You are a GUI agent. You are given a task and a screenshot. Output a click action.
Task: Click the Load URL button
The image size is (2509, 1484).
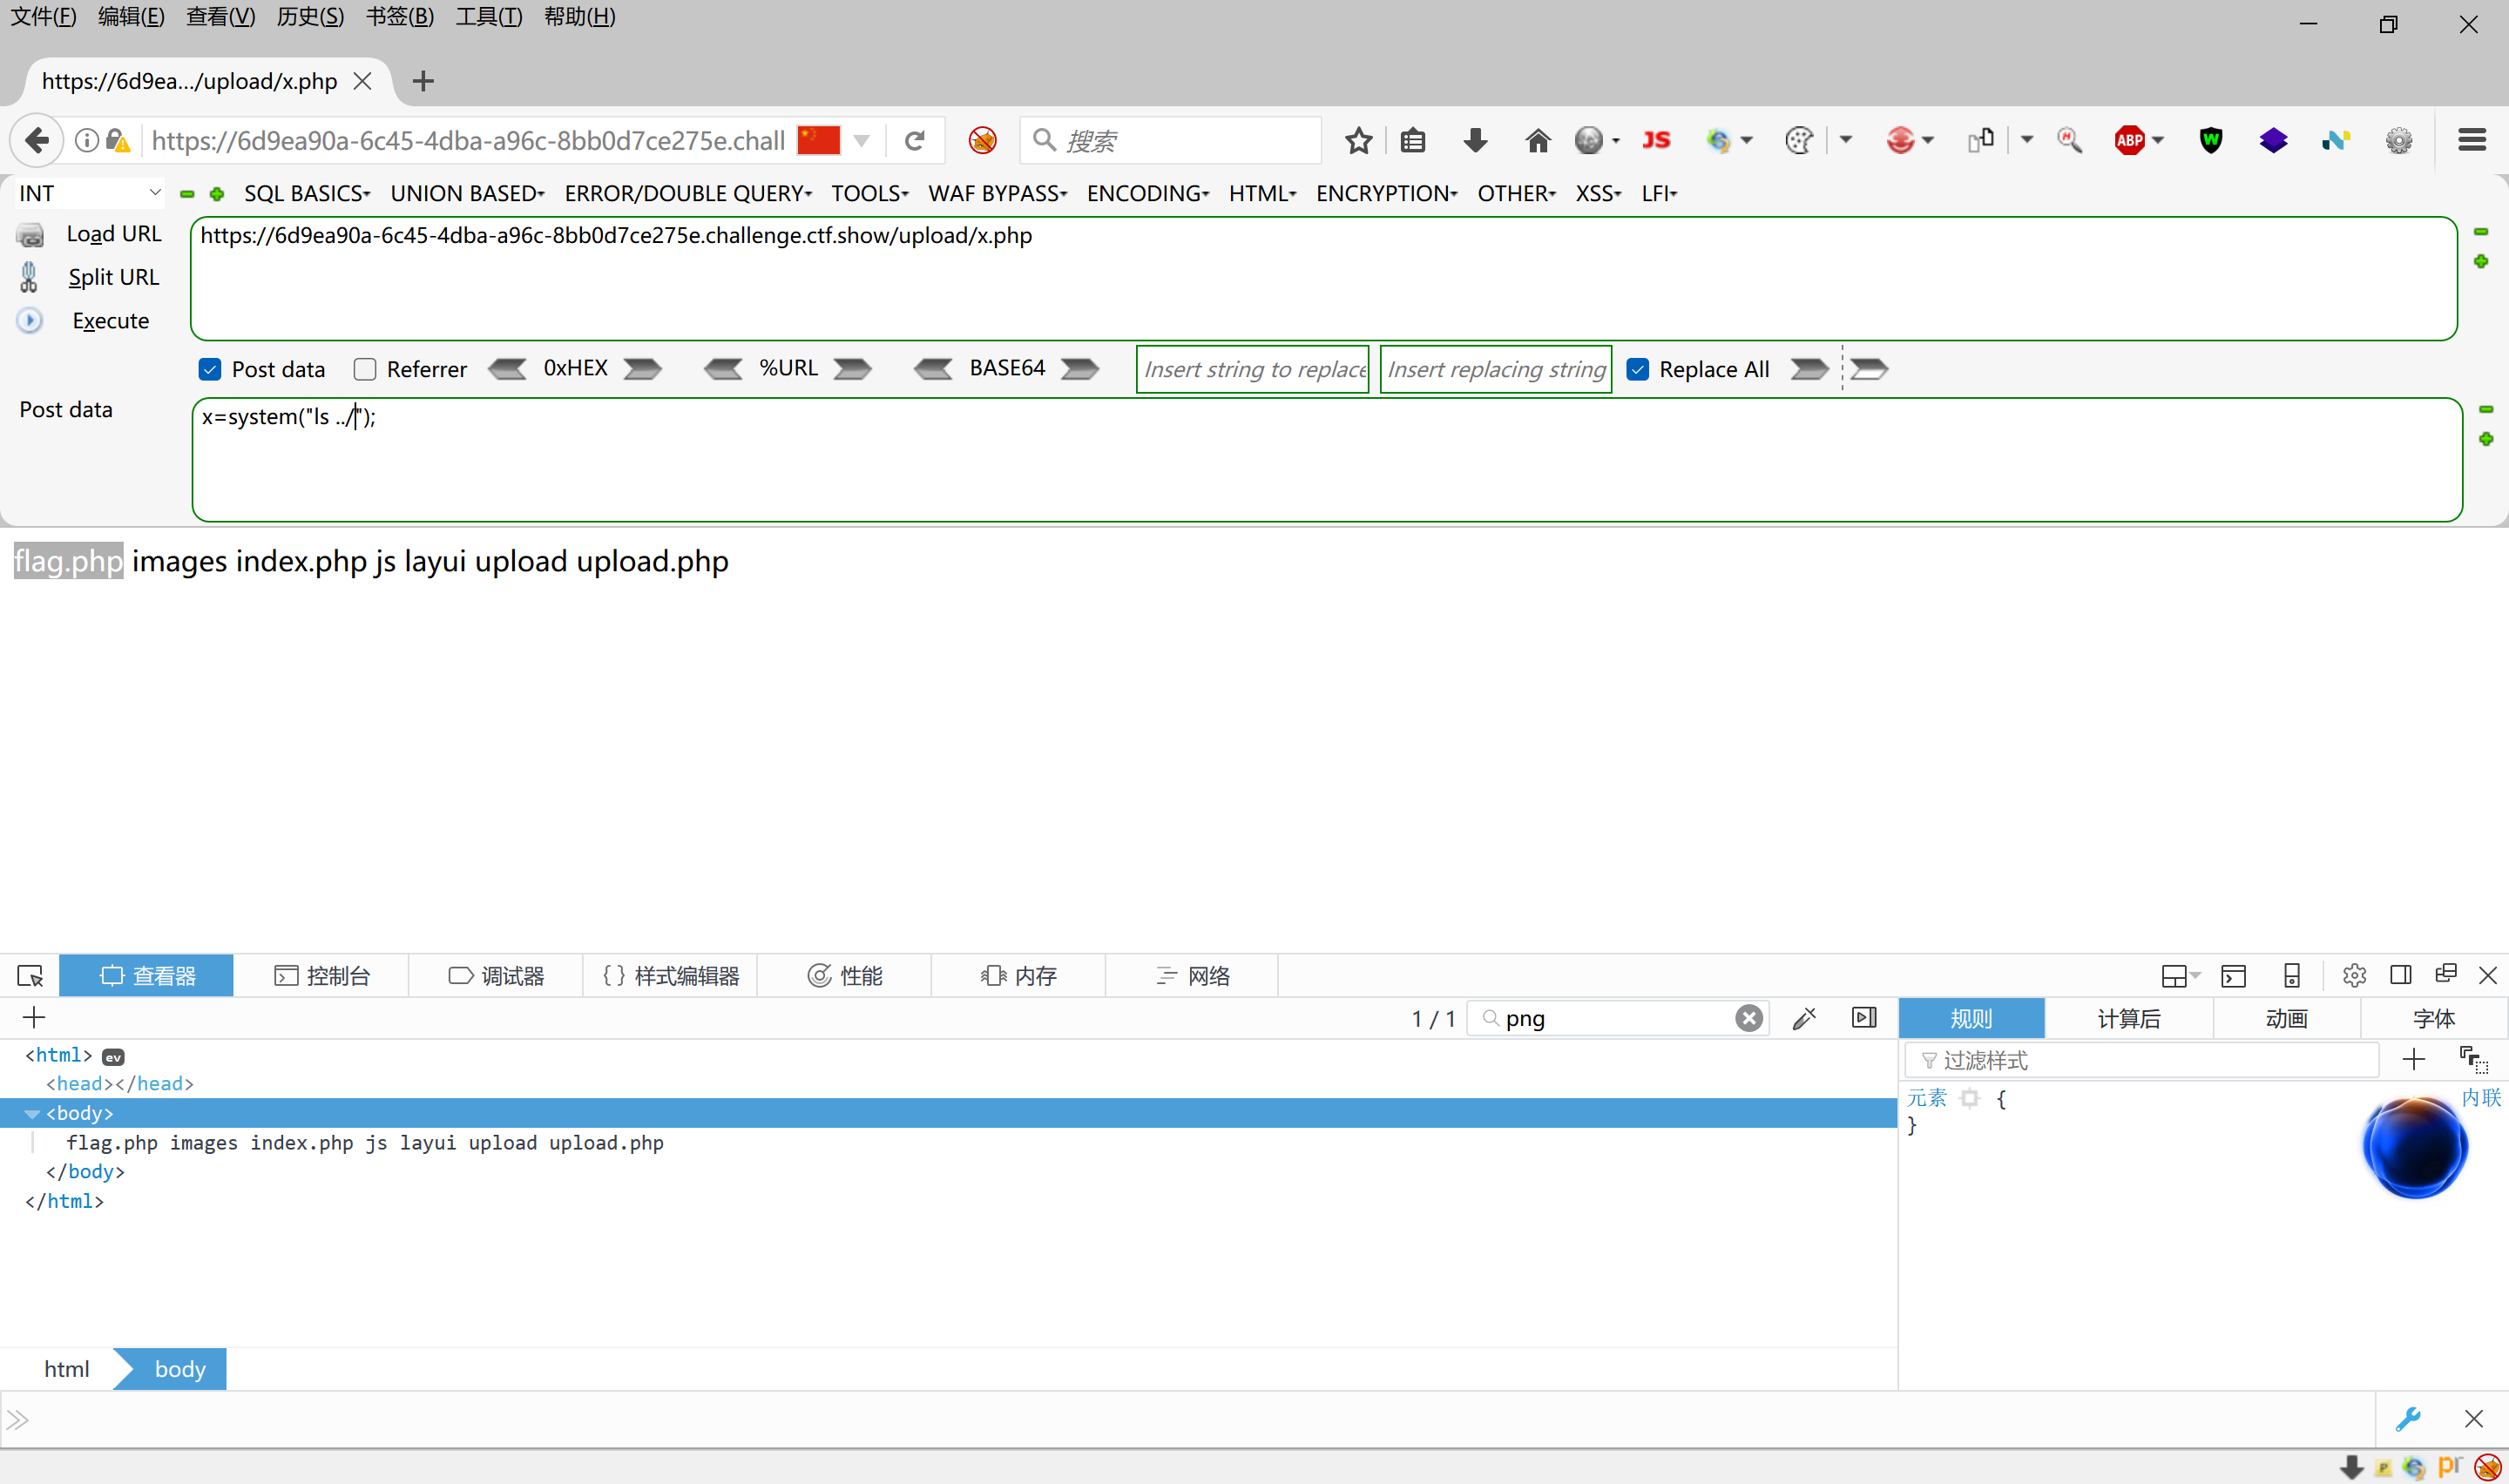pos(113,234)
